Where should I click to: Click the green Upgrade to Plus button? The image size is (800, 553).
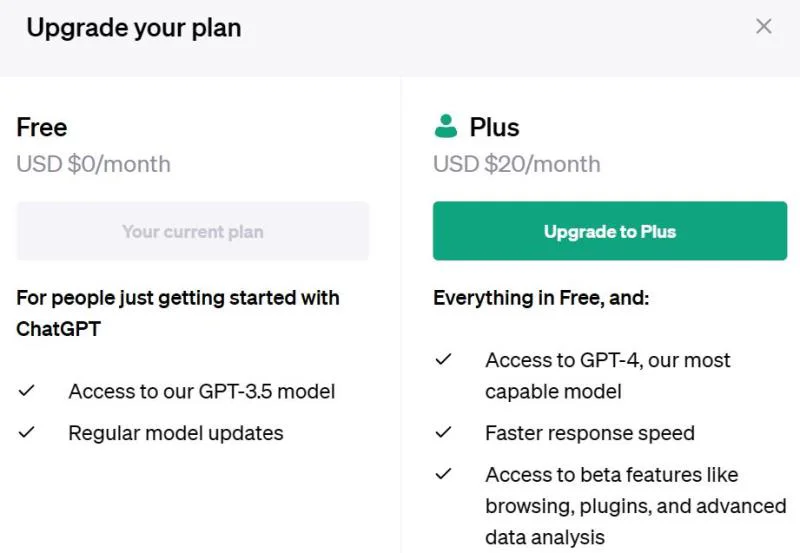point(610,231)
